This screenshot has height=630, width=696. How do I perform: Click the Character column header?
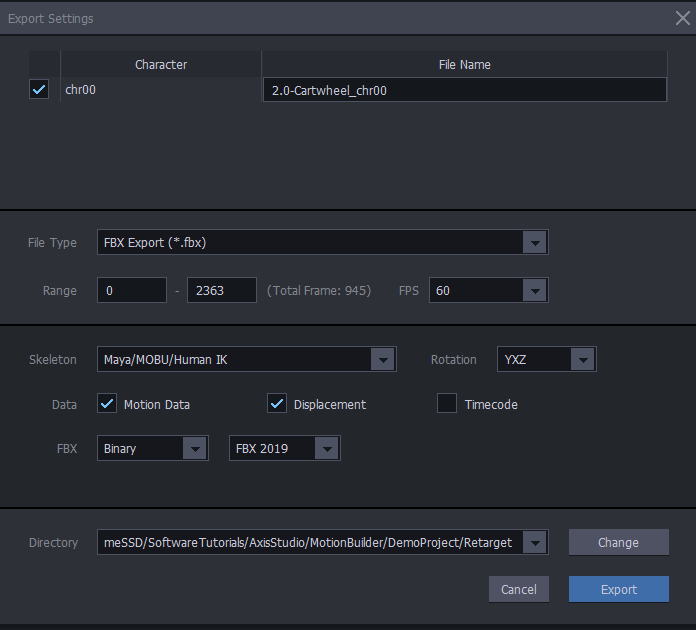(161, 64)
